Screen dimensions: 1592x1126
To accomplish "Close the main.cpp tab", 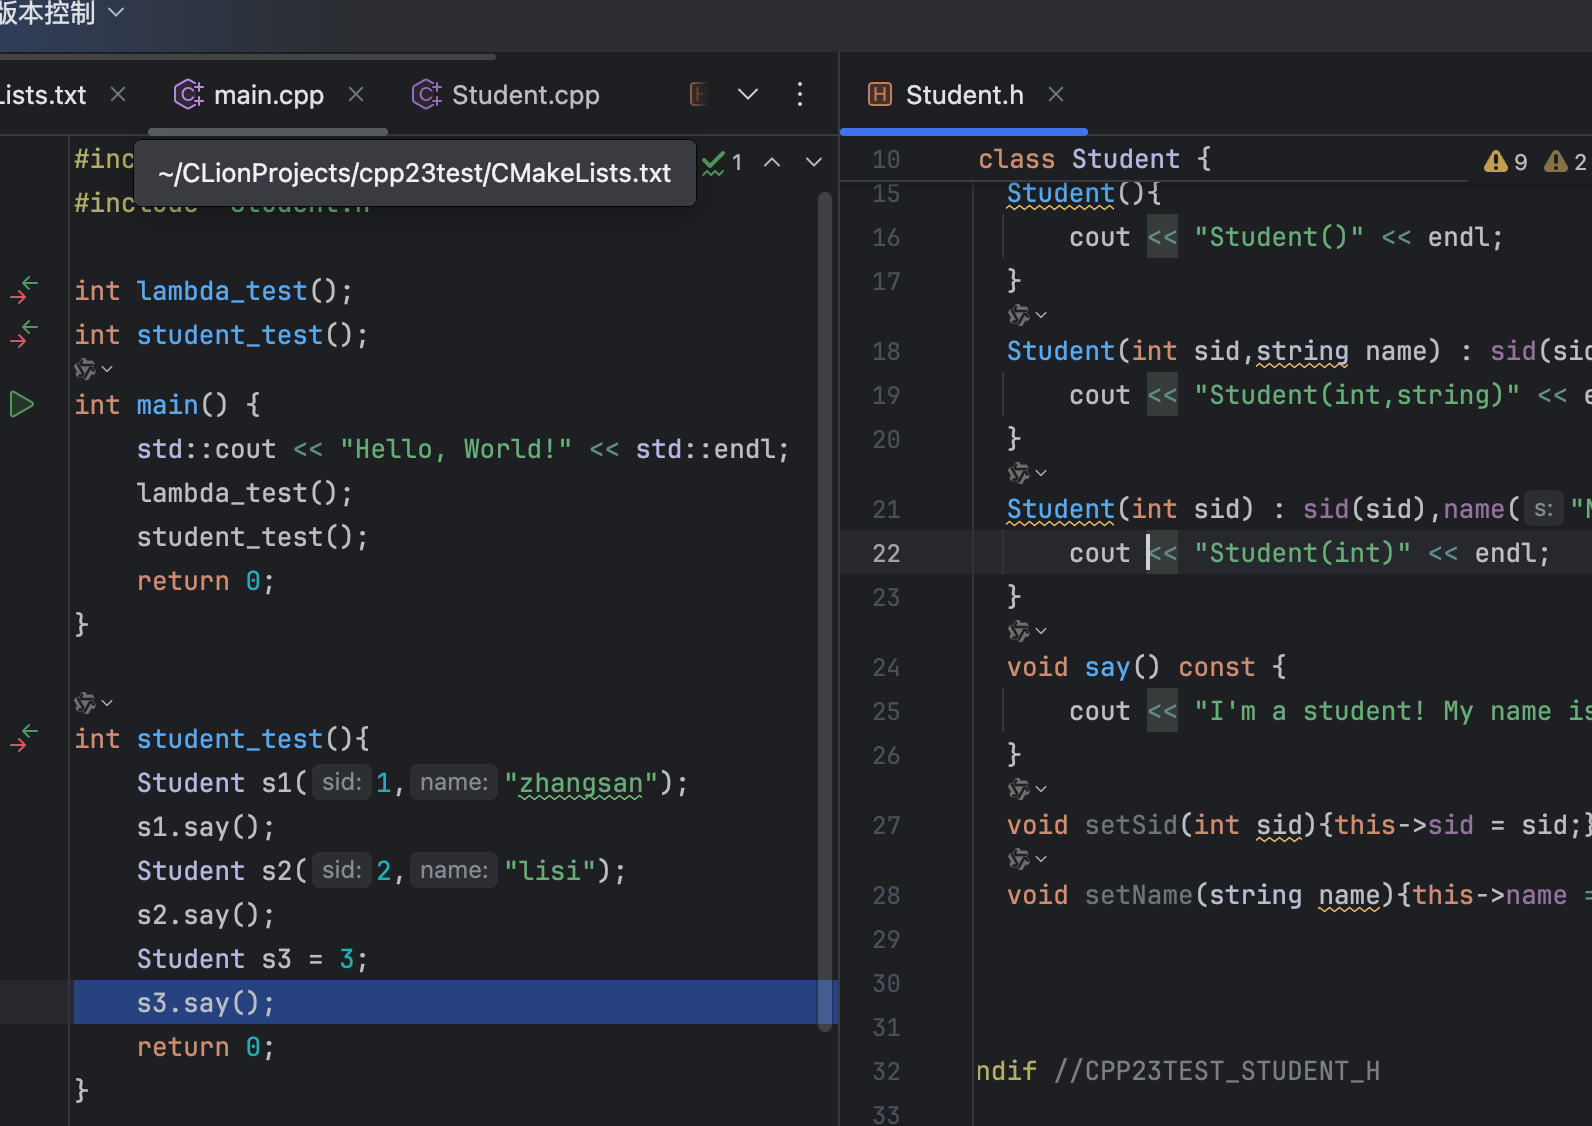I will (x=356, y=94).
